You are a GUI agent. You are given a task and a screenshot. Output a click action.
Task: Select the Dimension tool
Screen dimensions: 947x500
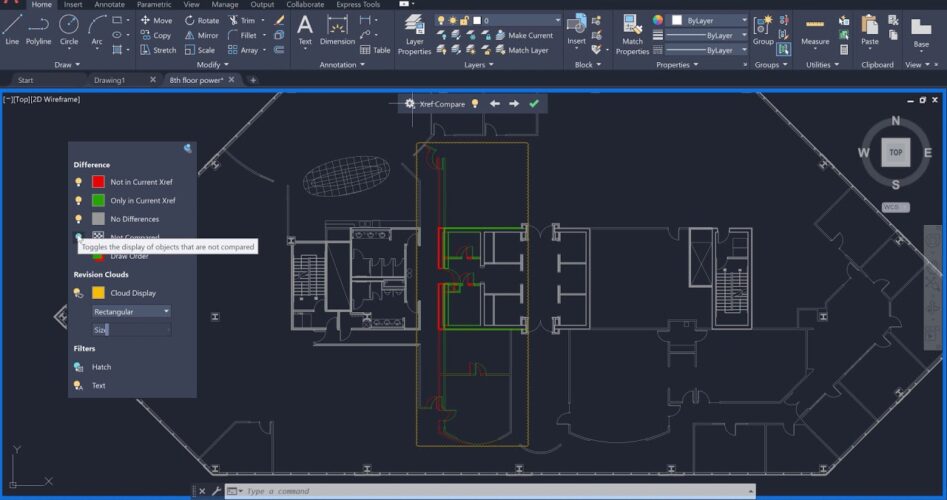tap(337, 30)
